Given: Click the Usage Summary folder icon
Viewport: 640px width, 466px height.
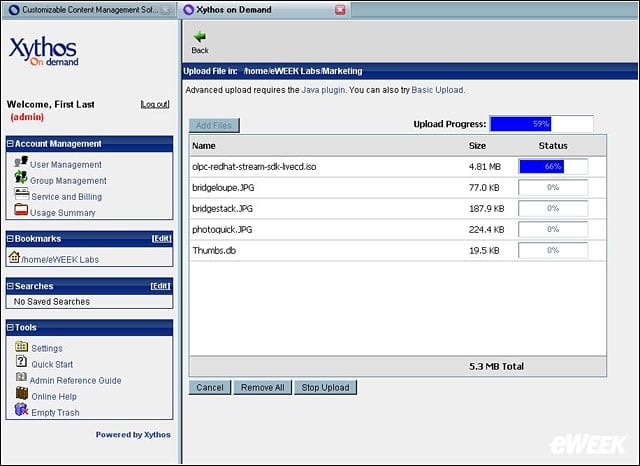Looking at the screenshot, I should click(21, 210).
